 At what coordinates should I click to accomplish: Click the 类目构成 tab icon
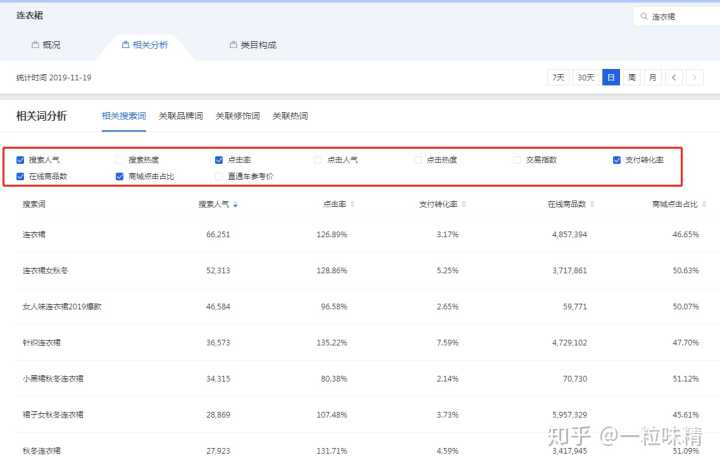pyautogui.click(x=233, y=45)
